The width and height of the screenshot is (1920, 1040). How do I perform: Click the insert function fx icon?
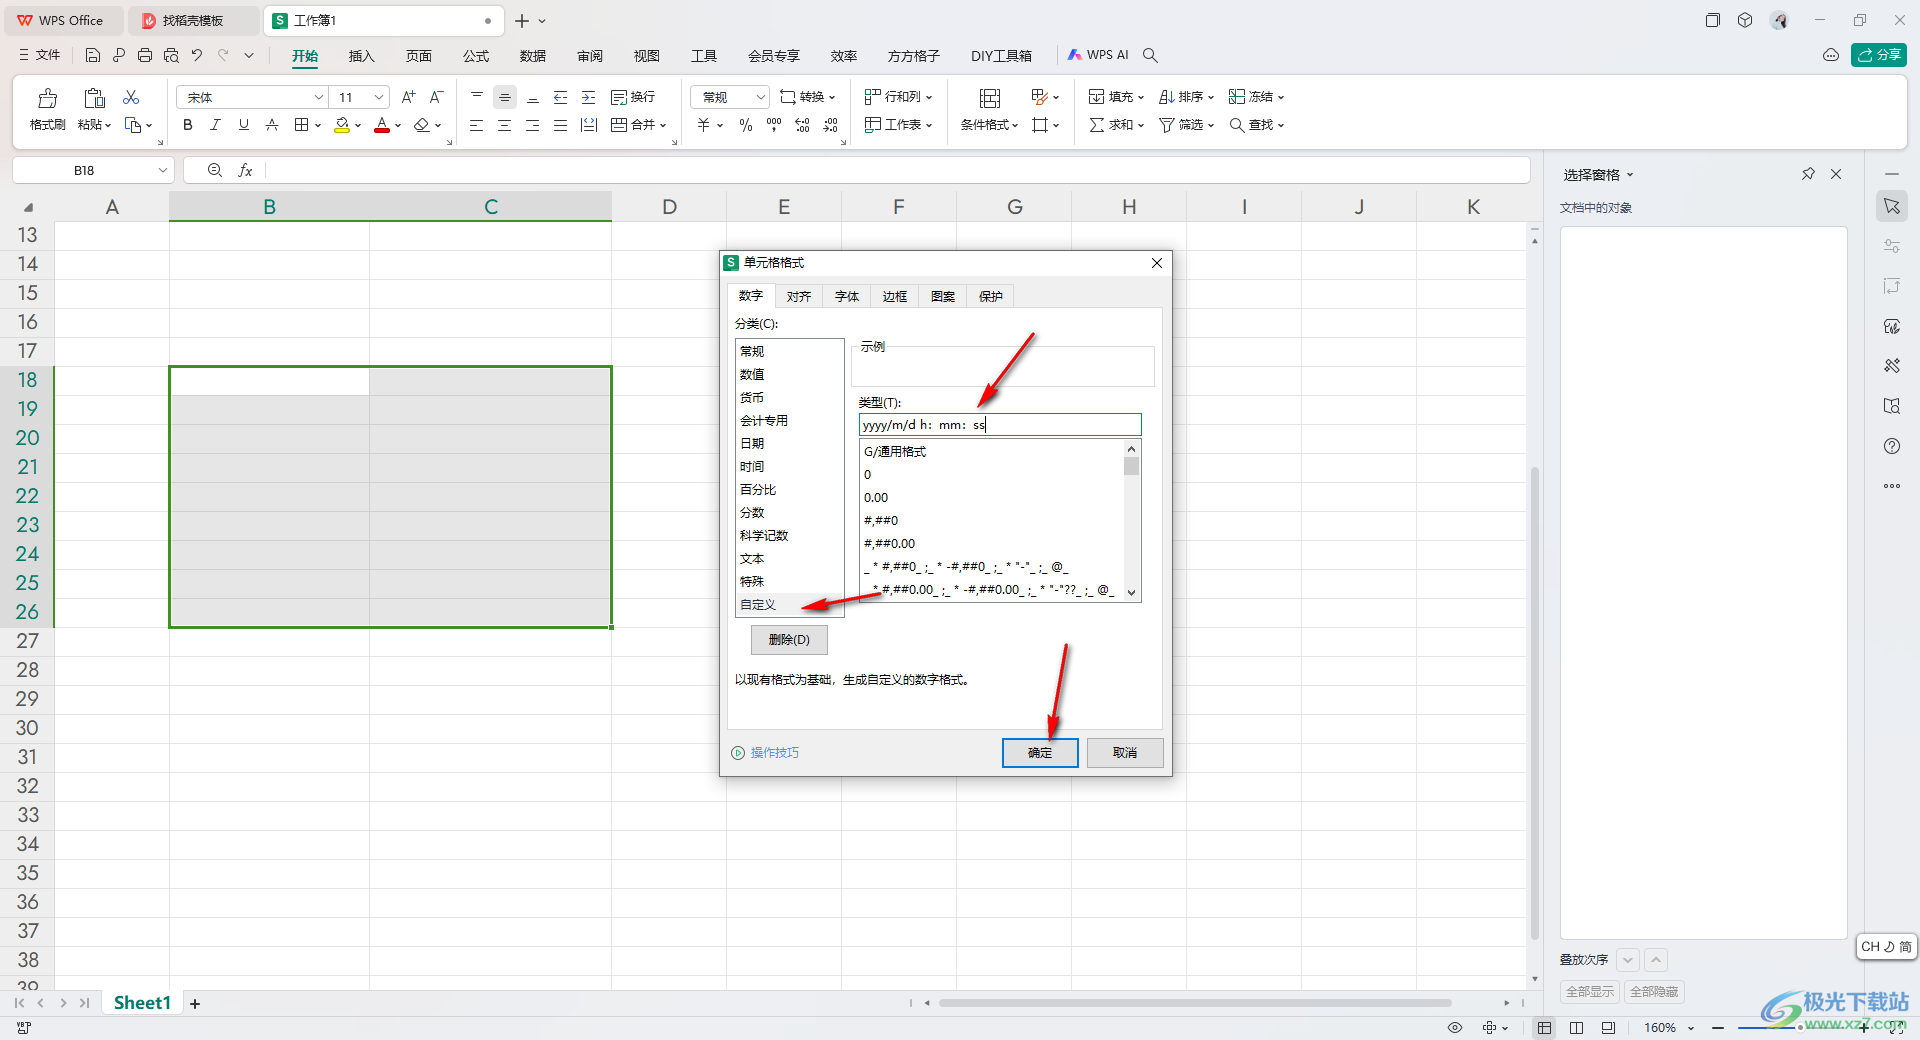245,171
